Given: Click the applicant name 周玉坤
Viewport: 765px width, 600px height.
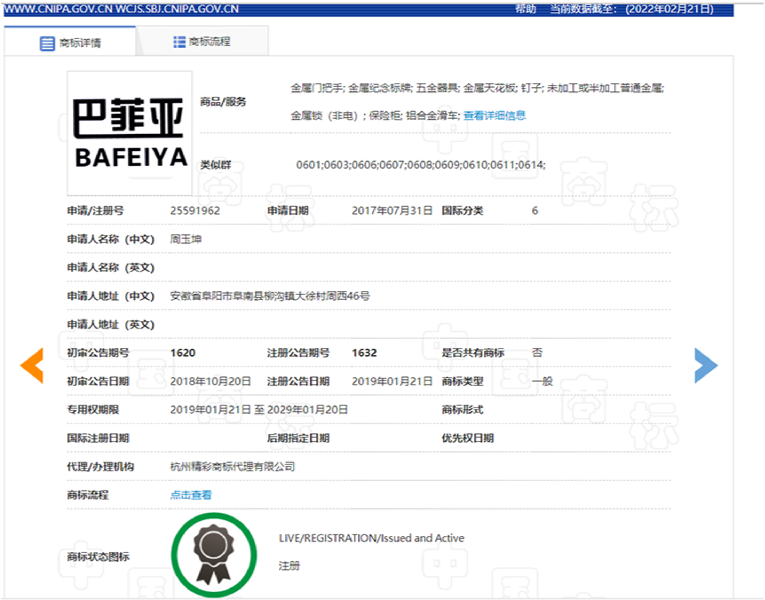Looking at the screenshot, I should click(186, 239).
